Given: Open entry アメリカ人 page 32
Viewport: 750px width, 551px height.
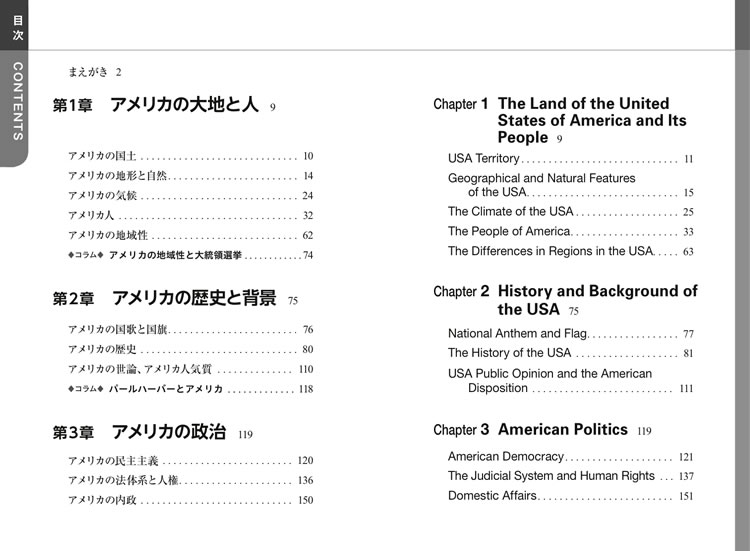Looking at the screenshot, I should (190, 215).
